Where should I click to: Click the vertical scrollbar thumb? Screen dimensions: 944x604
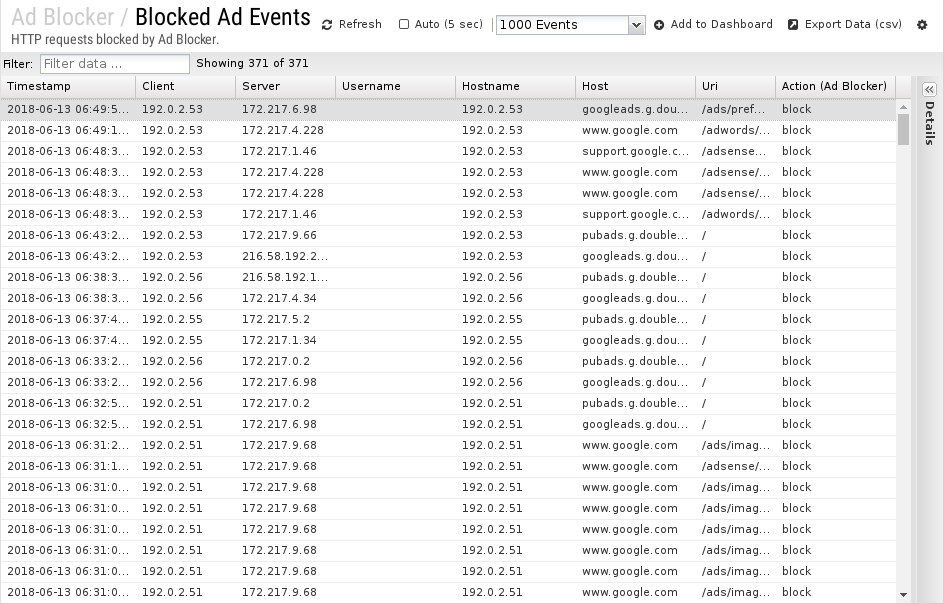[x=903, y=129]
